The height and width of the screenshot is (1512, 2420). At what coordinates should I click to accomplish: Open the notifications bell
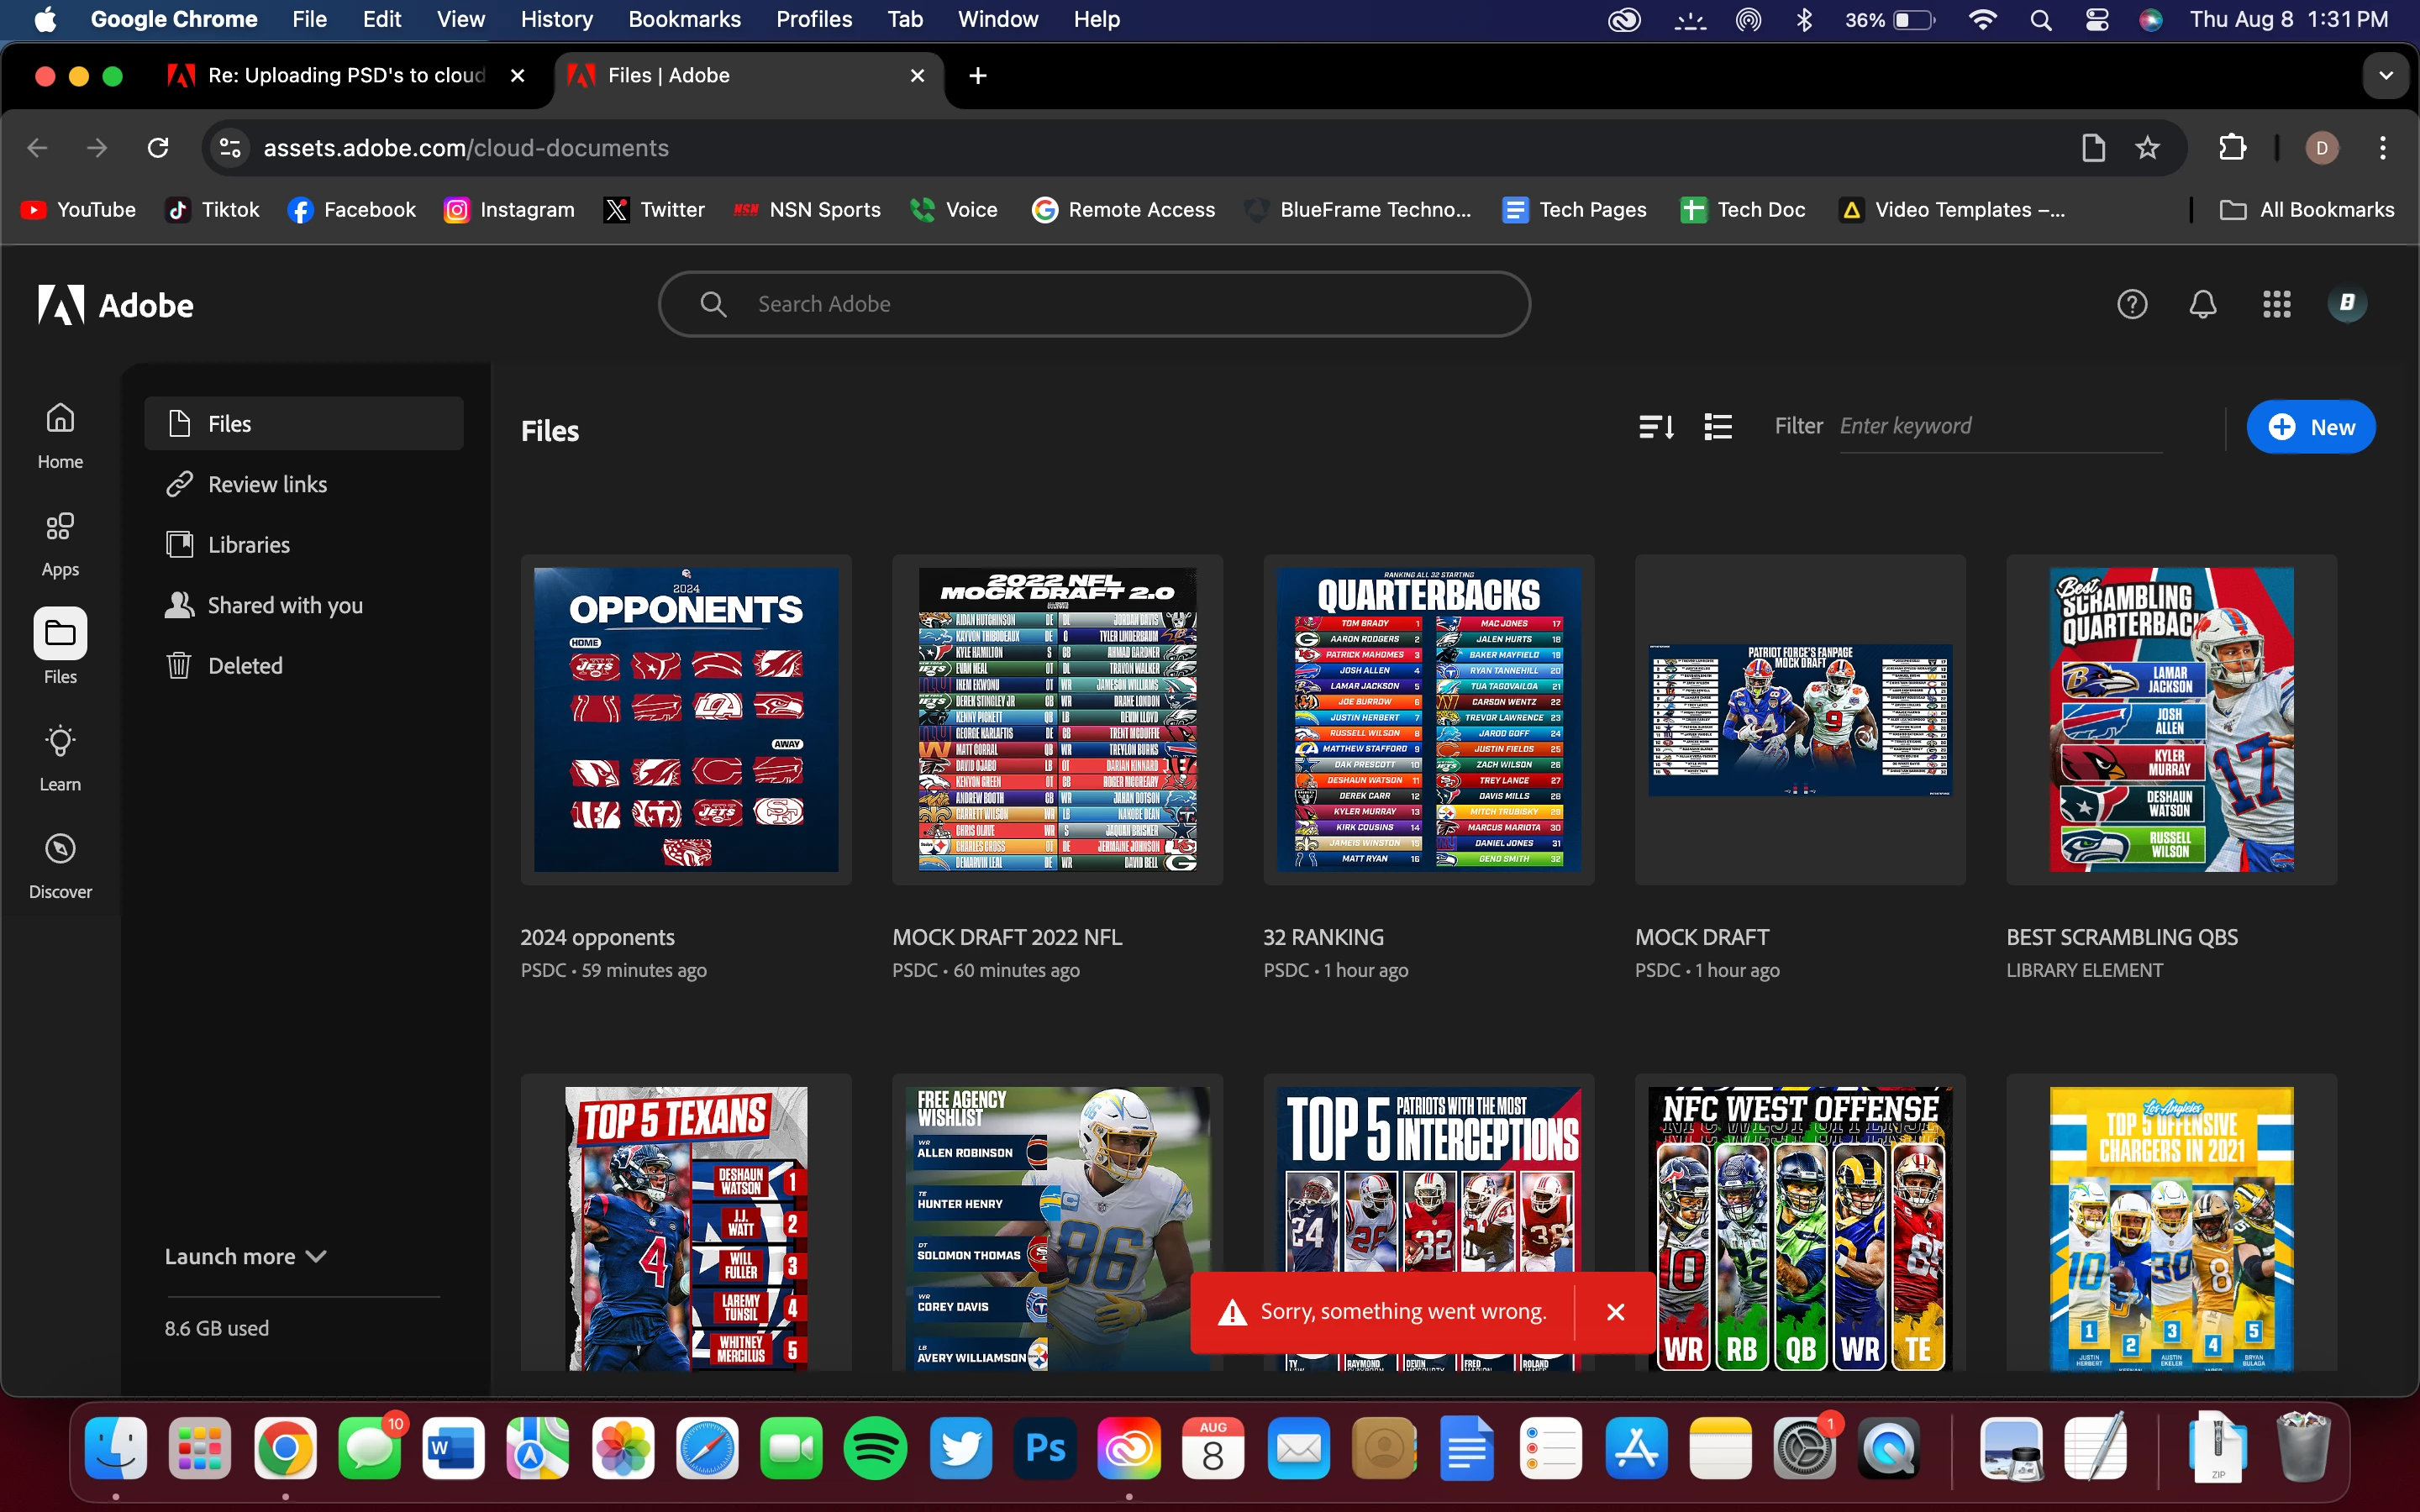tap(2203, 304)
